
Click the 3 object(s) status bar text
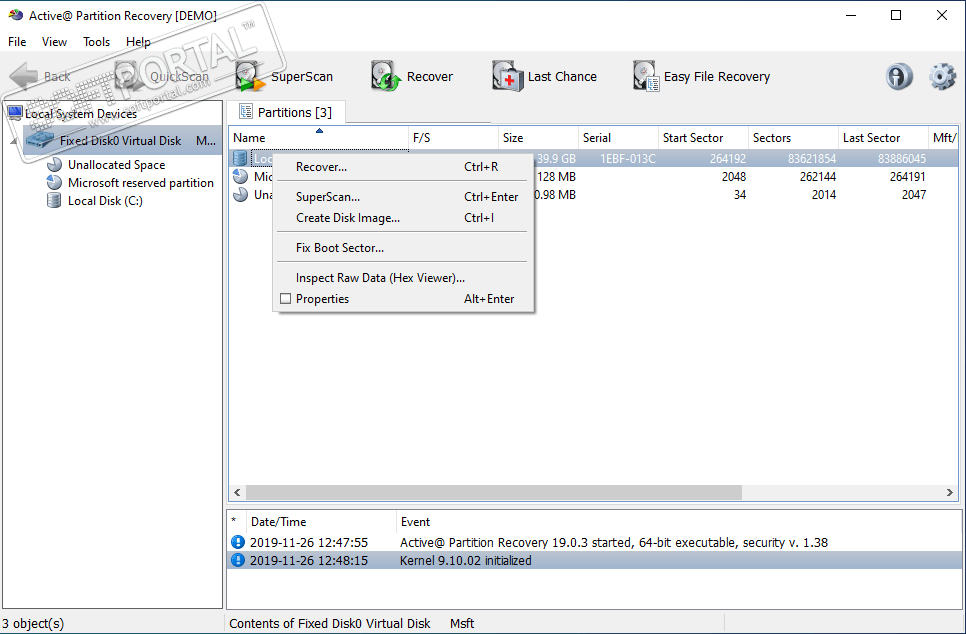pyautogui.click(x=33, y=624)
